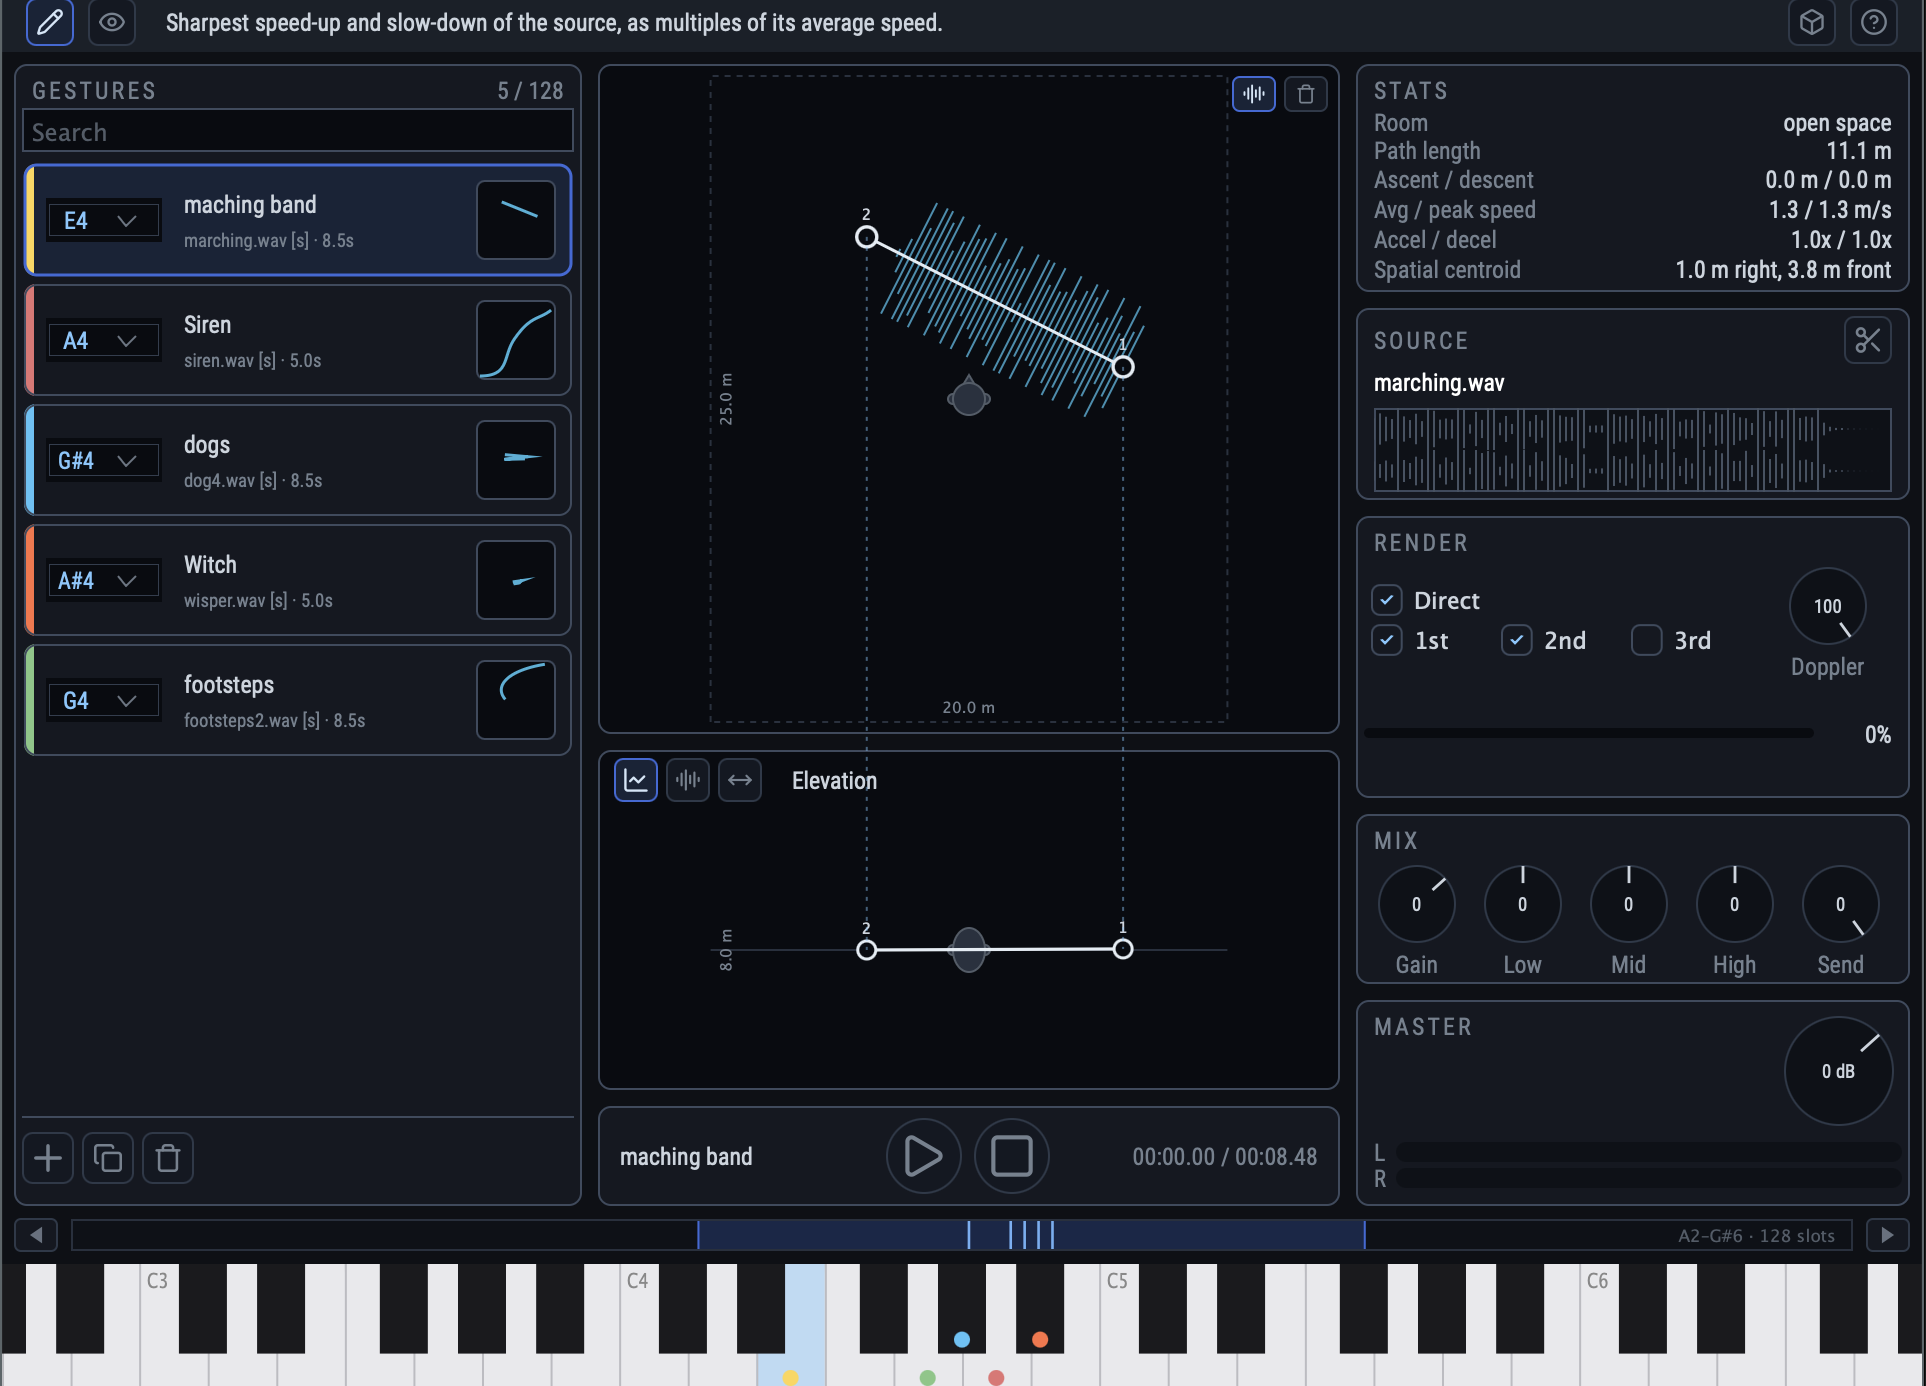The width and height of the screenshot is (1926, 1386).
Task: Click keyboard range overview highlighted region
Action: point(1031,1235)
